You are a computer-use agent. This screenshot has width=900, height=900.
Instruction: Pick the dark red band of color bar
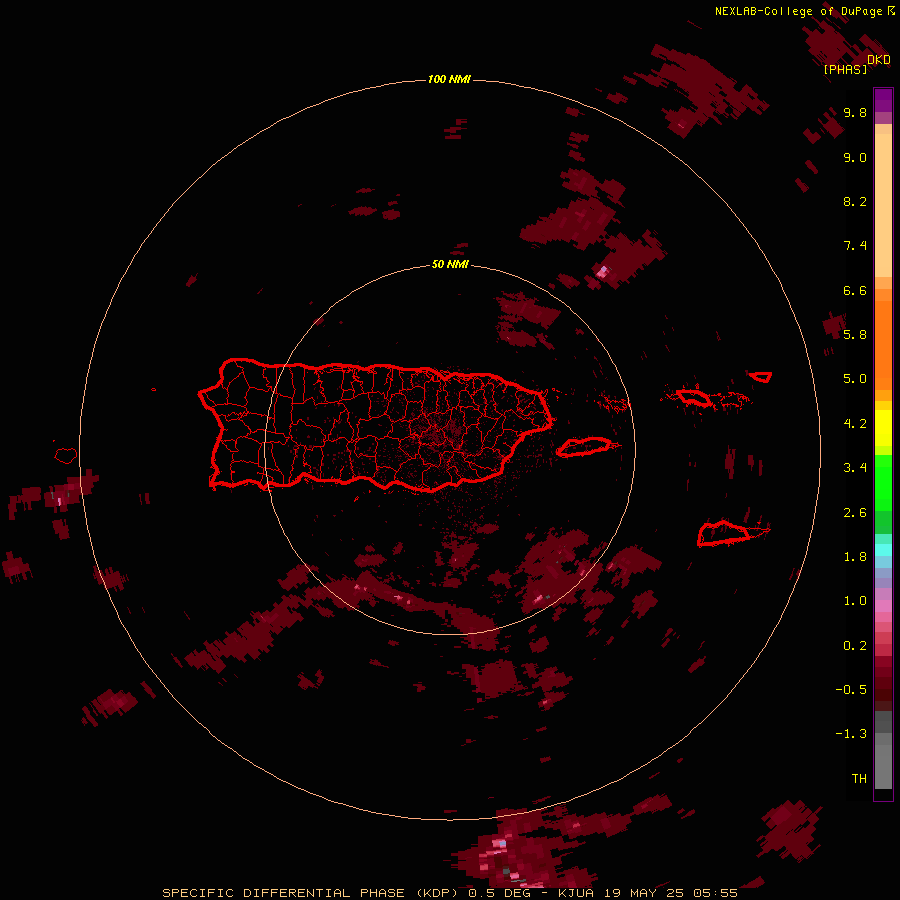(x=883, y=683)
